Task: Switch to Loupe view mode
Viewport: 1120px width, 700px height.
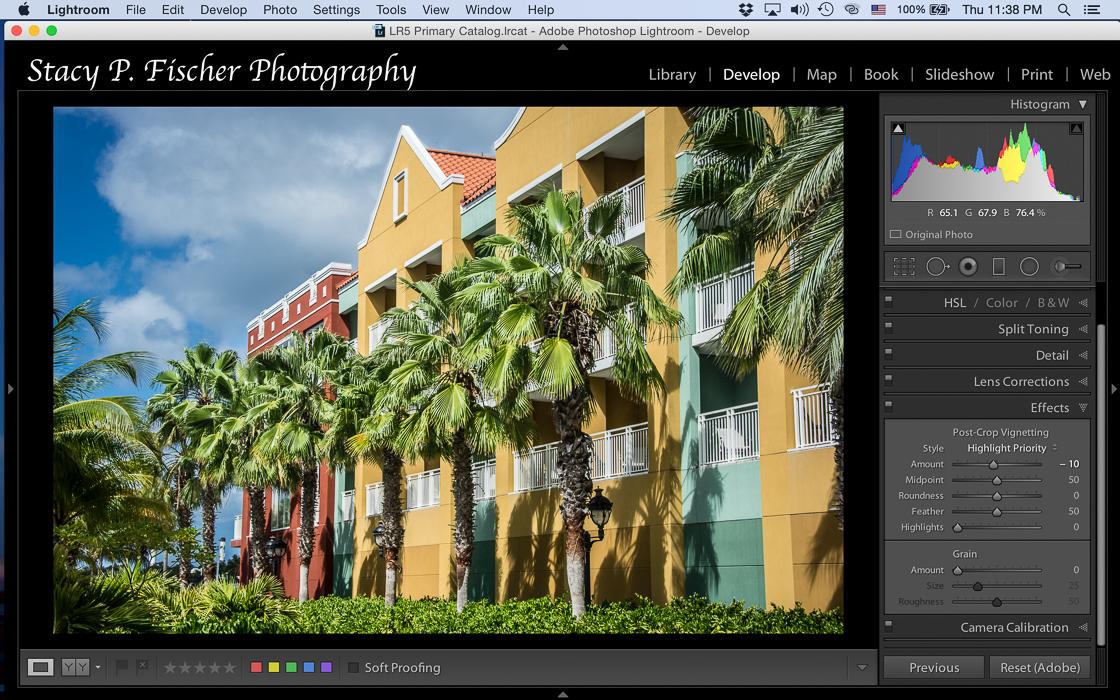Action: pos(40,667)
